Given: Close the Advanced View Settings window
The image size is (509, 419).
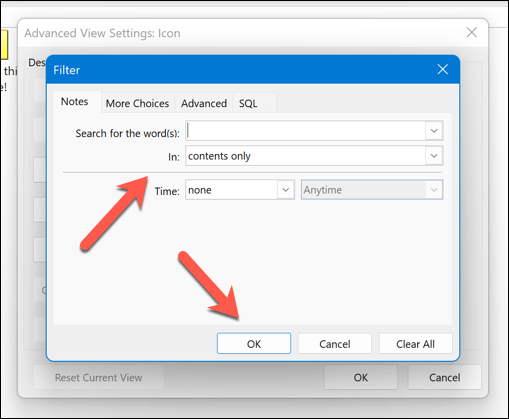Looking at the screenshot, I should (472, 33).
